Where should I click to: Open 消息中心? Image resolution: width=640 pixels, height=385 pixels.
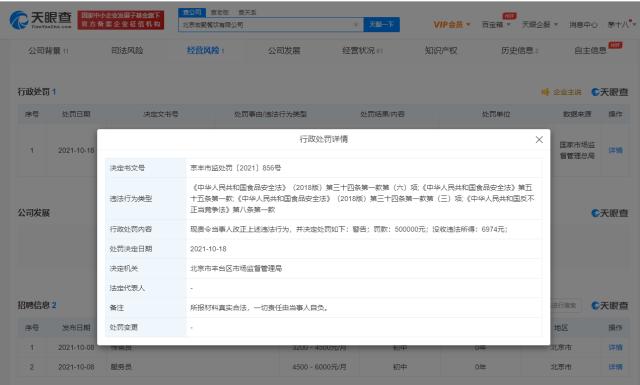point(583,25)
